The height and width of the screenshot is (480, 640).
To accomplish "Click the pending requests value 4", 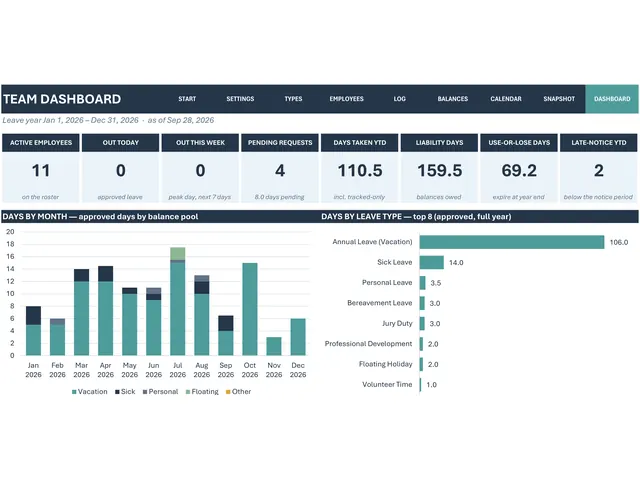I will coord(280,171).
